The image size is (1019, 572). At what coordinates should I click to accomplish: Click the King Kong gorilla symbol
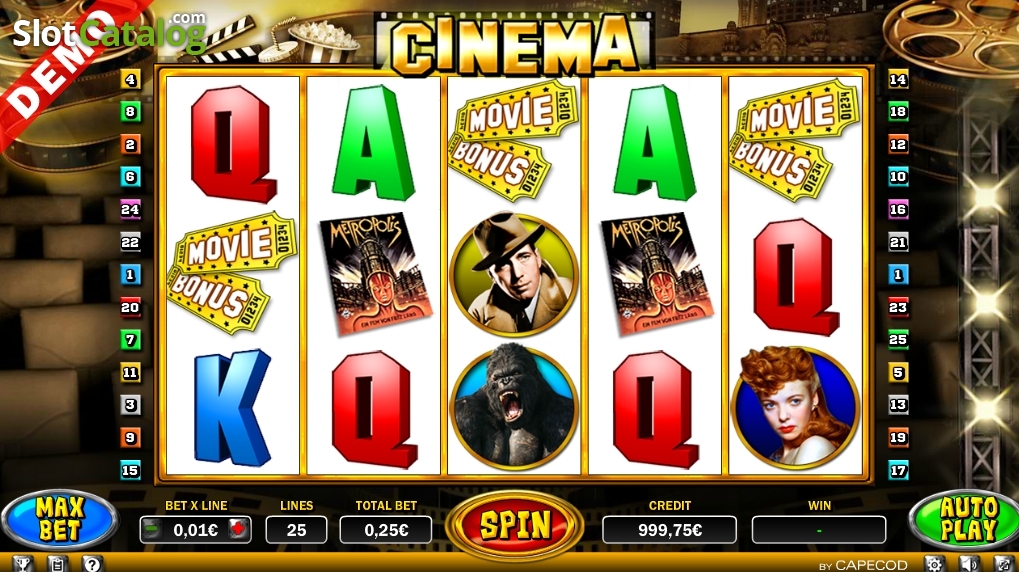click(x=514, y=408)
